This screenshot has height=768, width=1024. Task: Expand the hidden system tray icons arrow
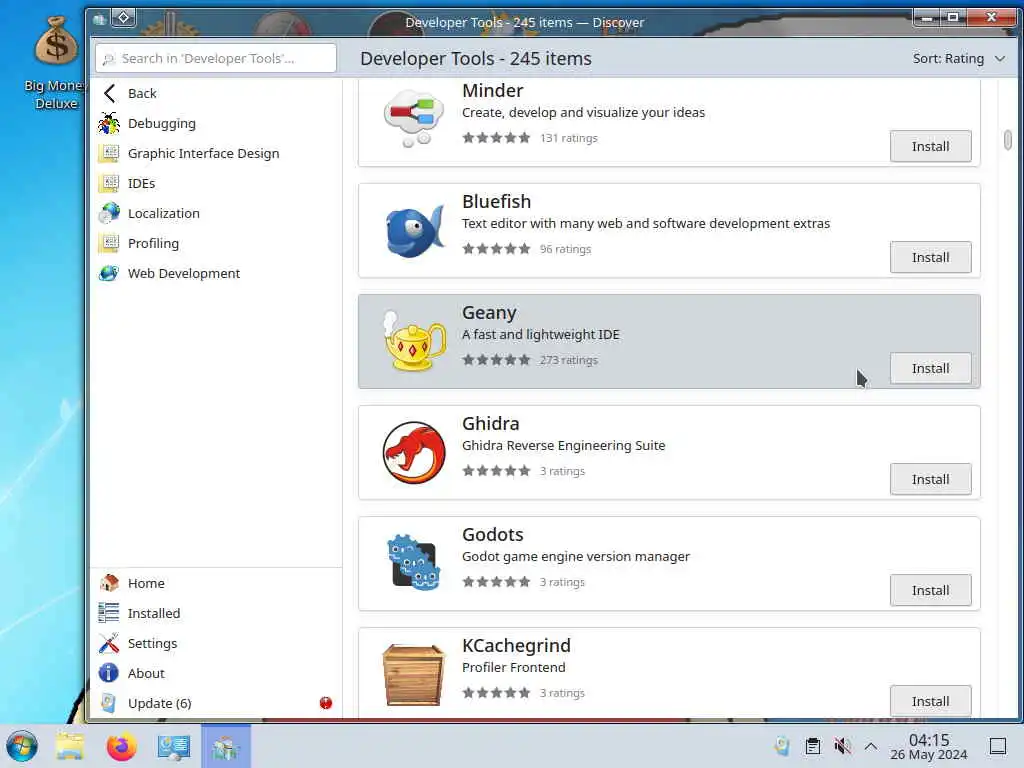coord(871,746)
